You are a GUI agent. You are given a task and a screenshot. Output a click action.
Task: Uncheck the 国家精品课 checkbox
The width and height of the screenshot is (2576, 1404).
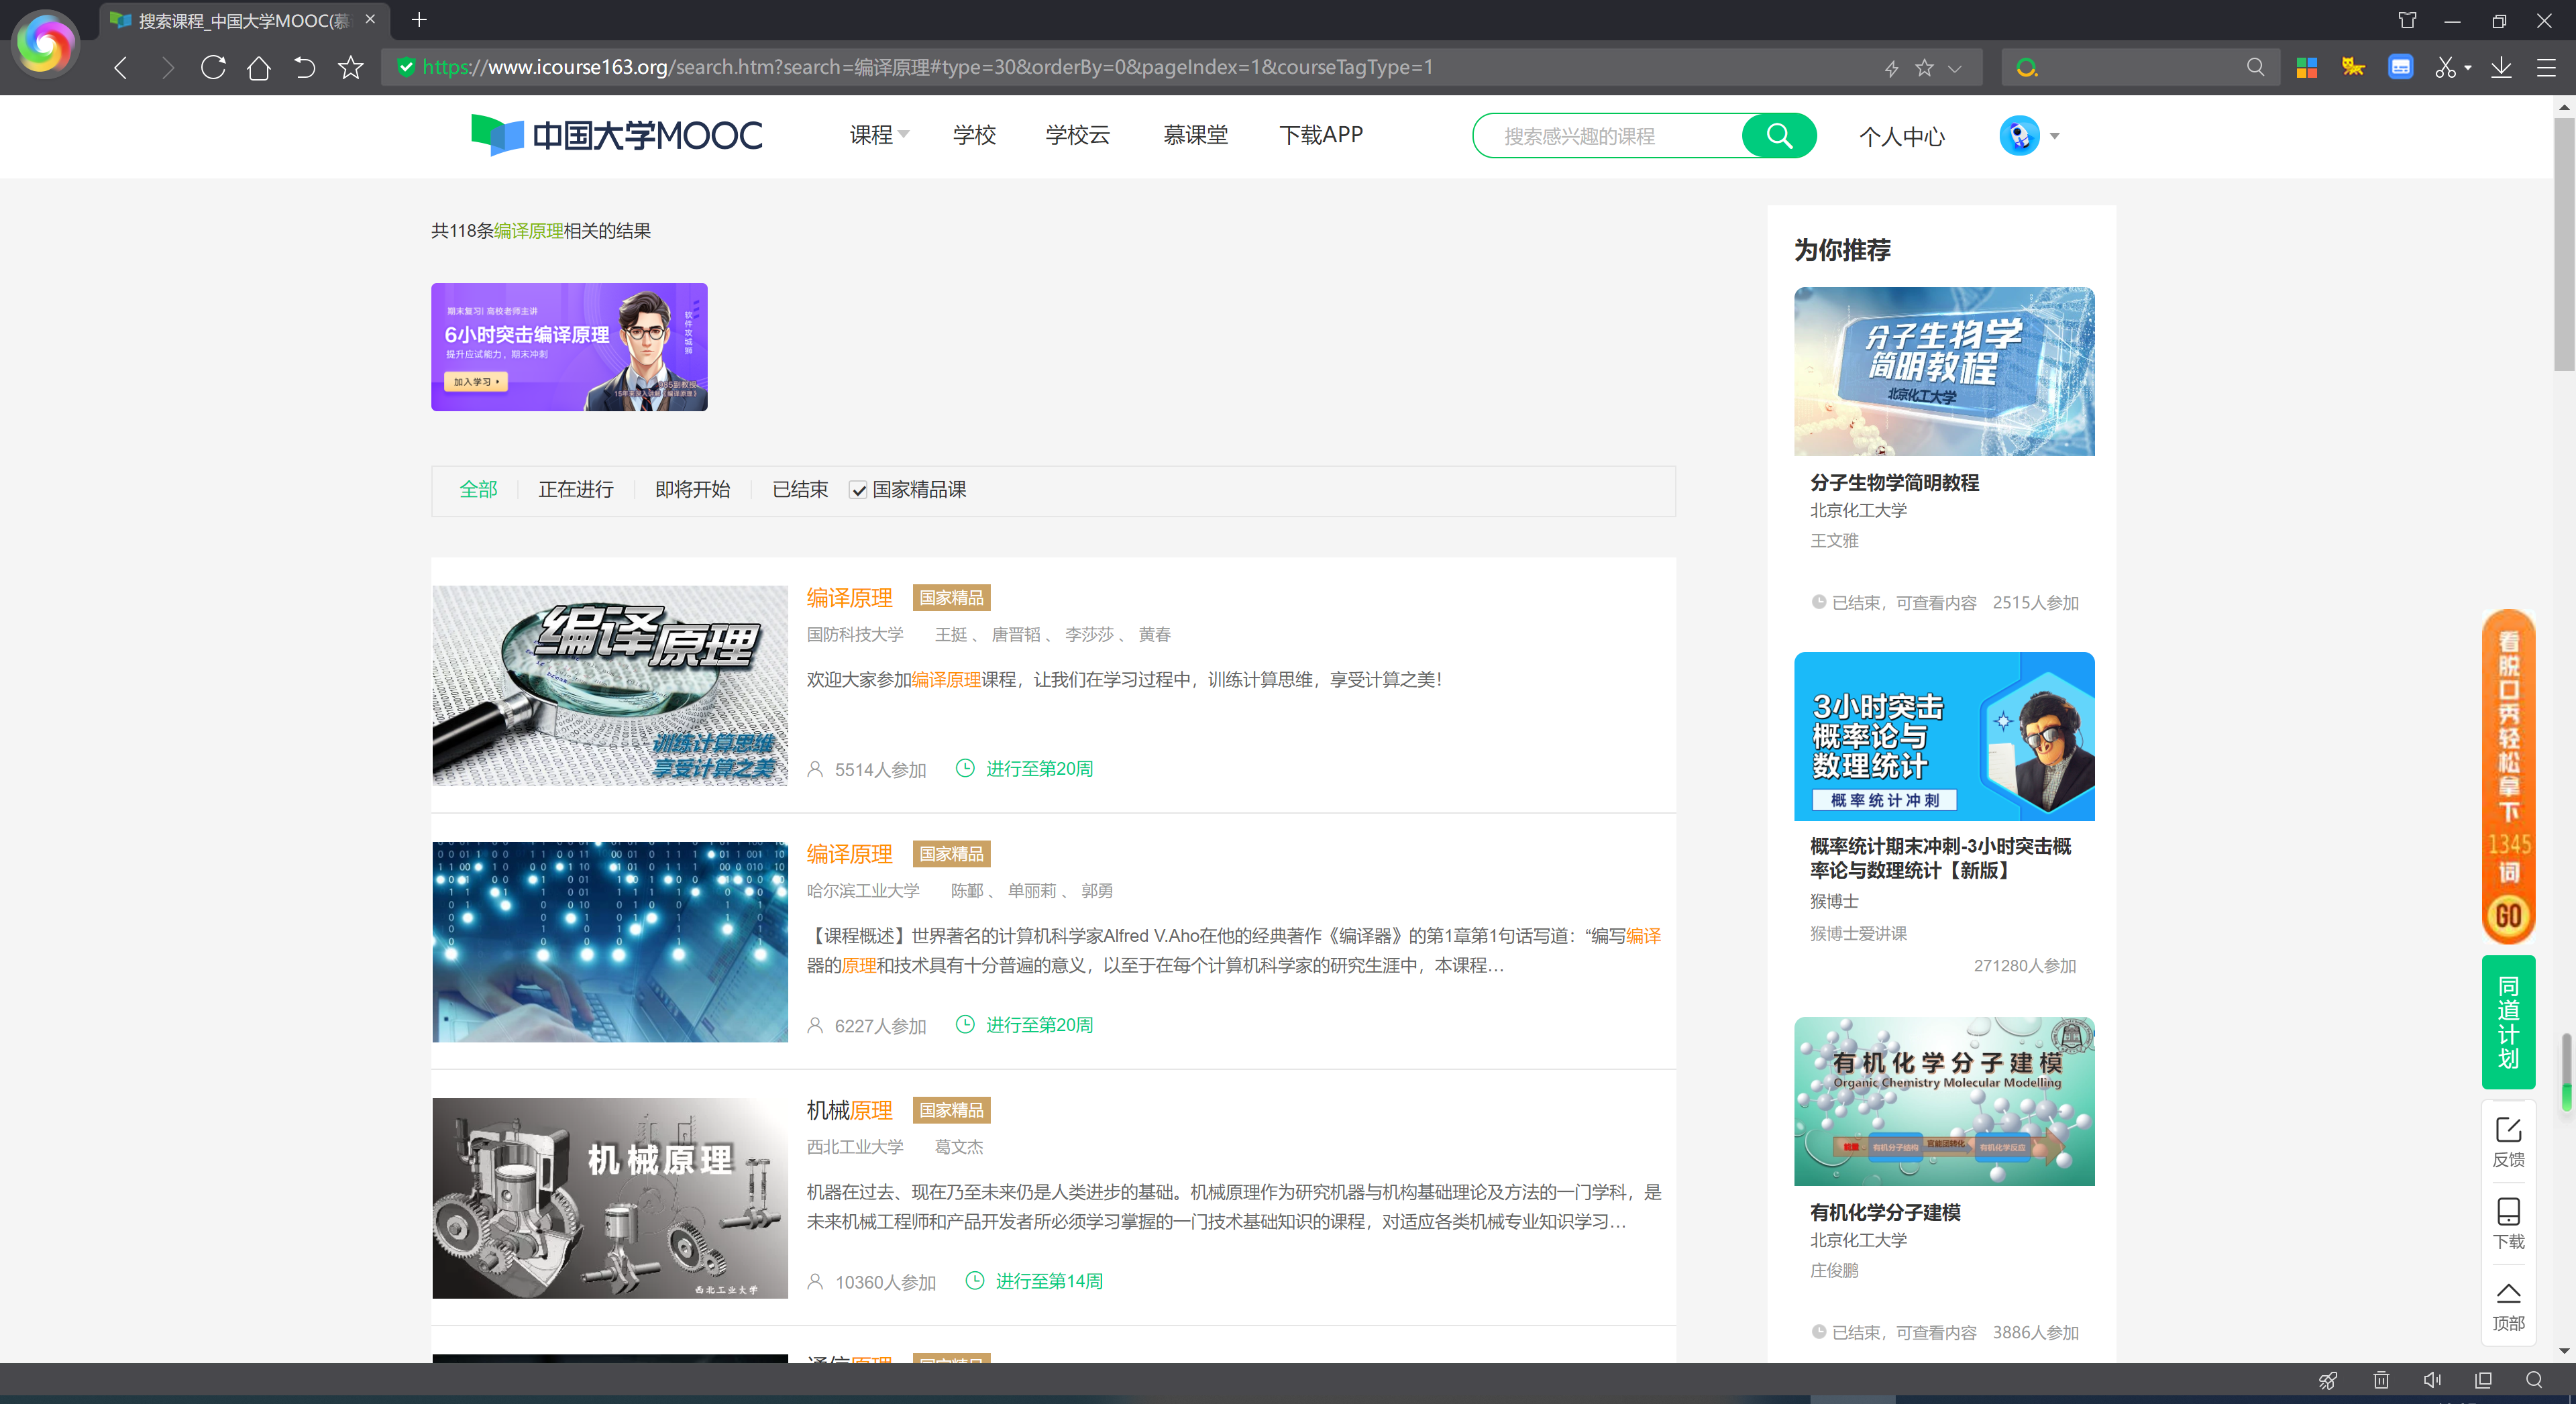pos(858,490)
